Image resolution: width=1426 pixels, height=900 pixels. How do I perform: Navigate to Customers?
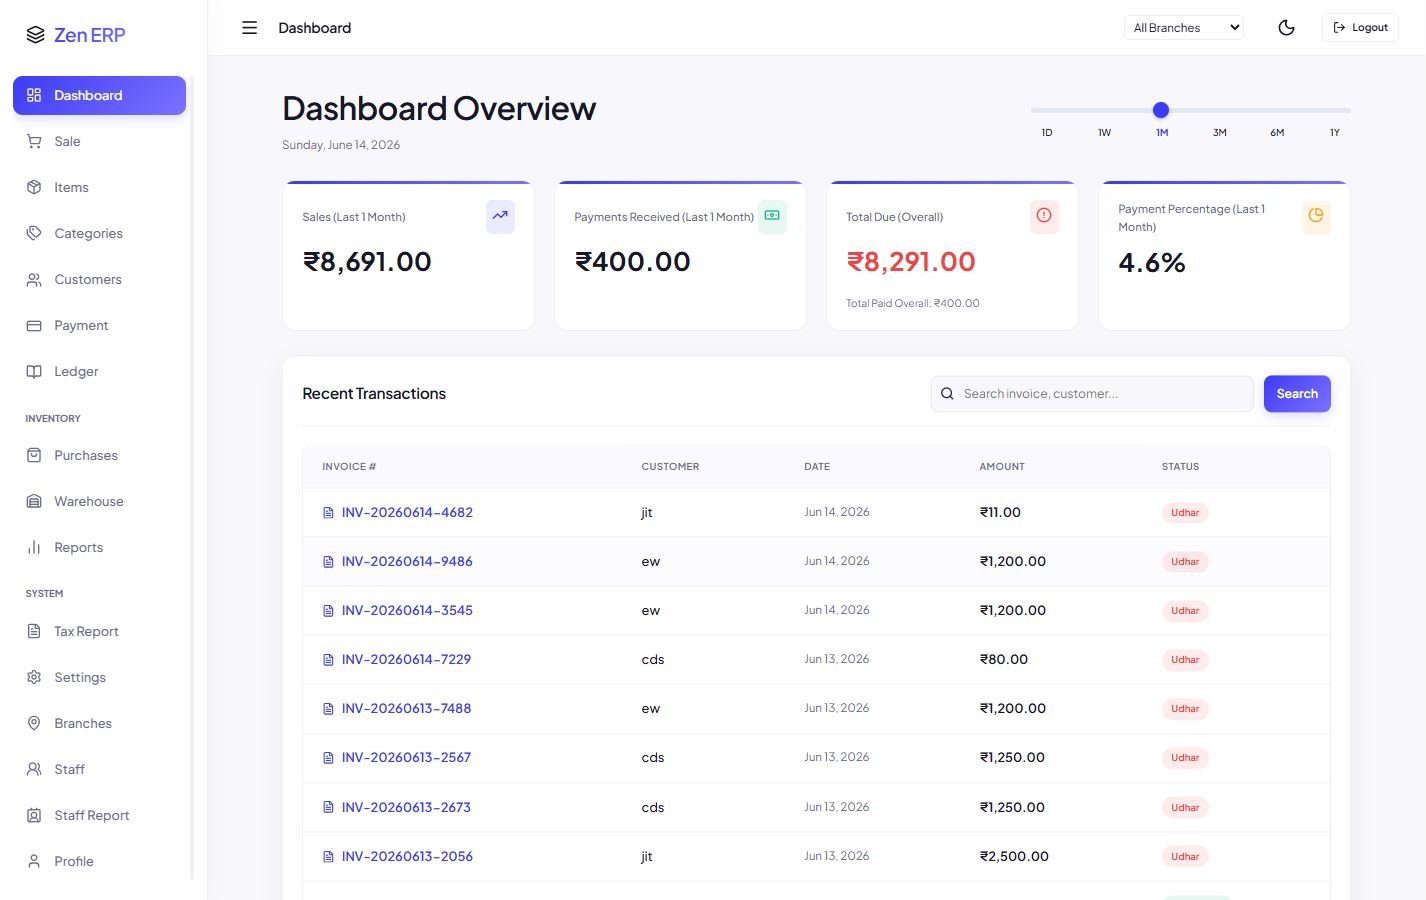click(x=99, y=279)
